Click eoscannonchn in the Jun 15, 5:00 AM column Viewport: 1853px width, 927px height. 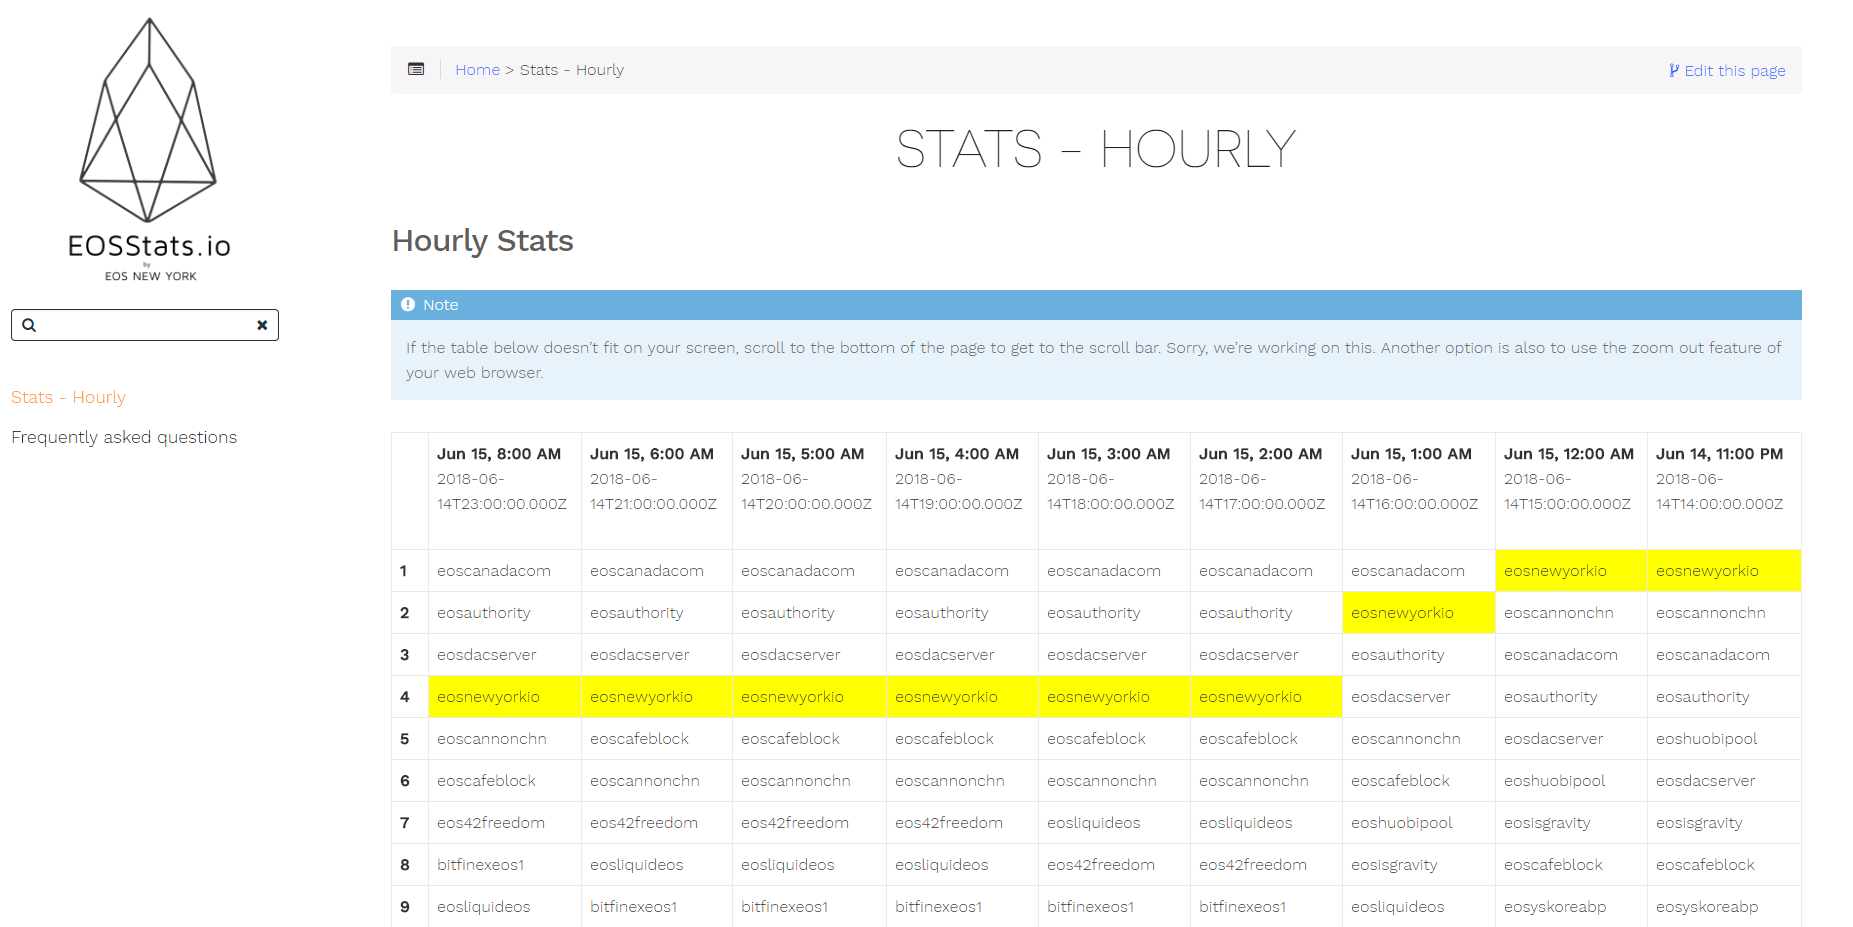pos(796,781)
